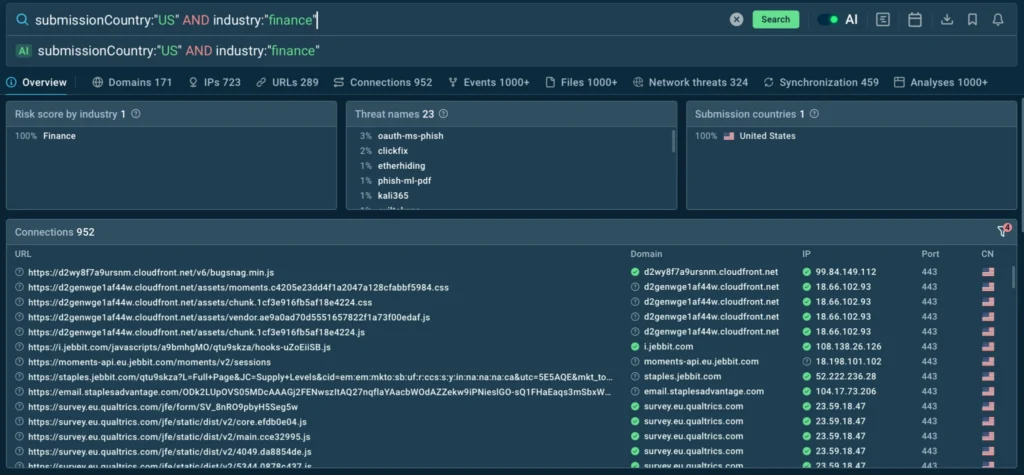Click the vendor.ae9a0ad70d5551657822f1a73f00edaf.js URL
This screenshot has width=1024, height=475.
coord(229,317)
